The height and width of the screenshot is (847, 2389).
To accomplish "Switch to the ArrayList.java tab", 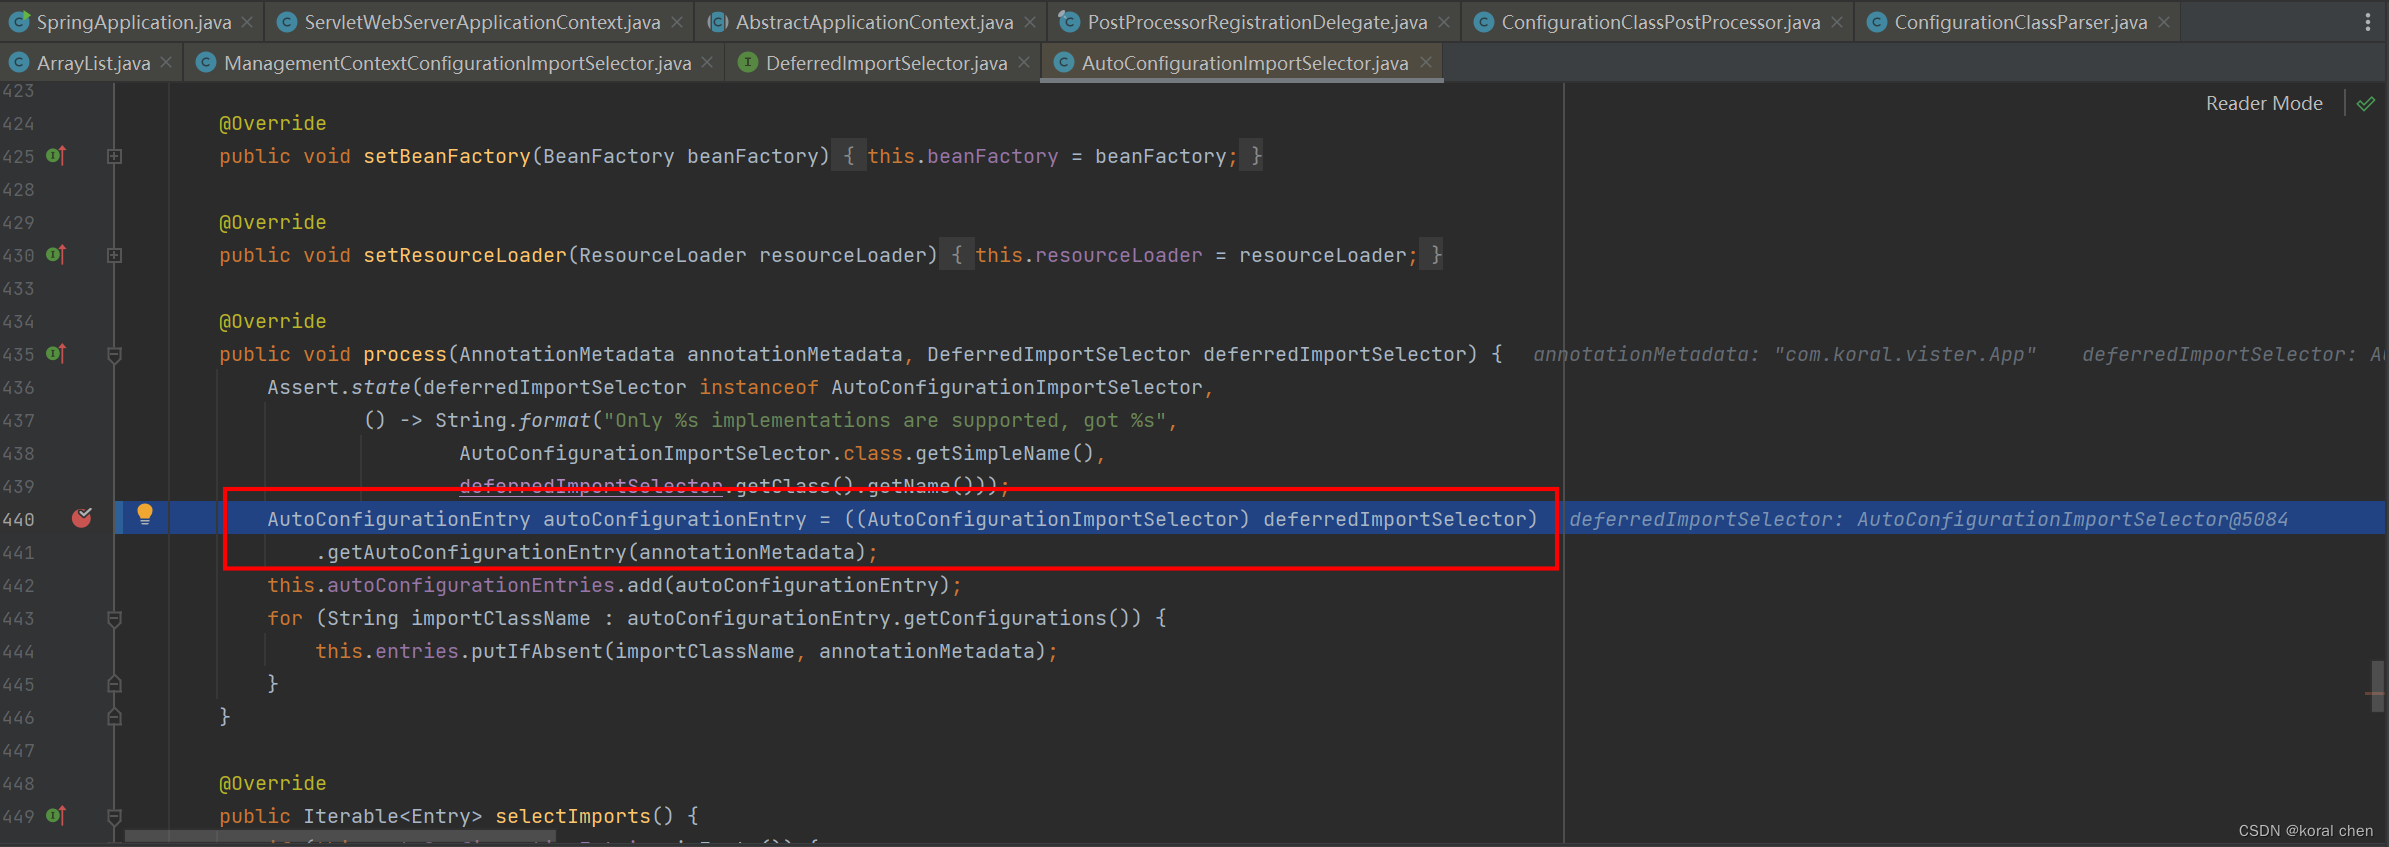I will pyautogui.click(x=93, y=63).
